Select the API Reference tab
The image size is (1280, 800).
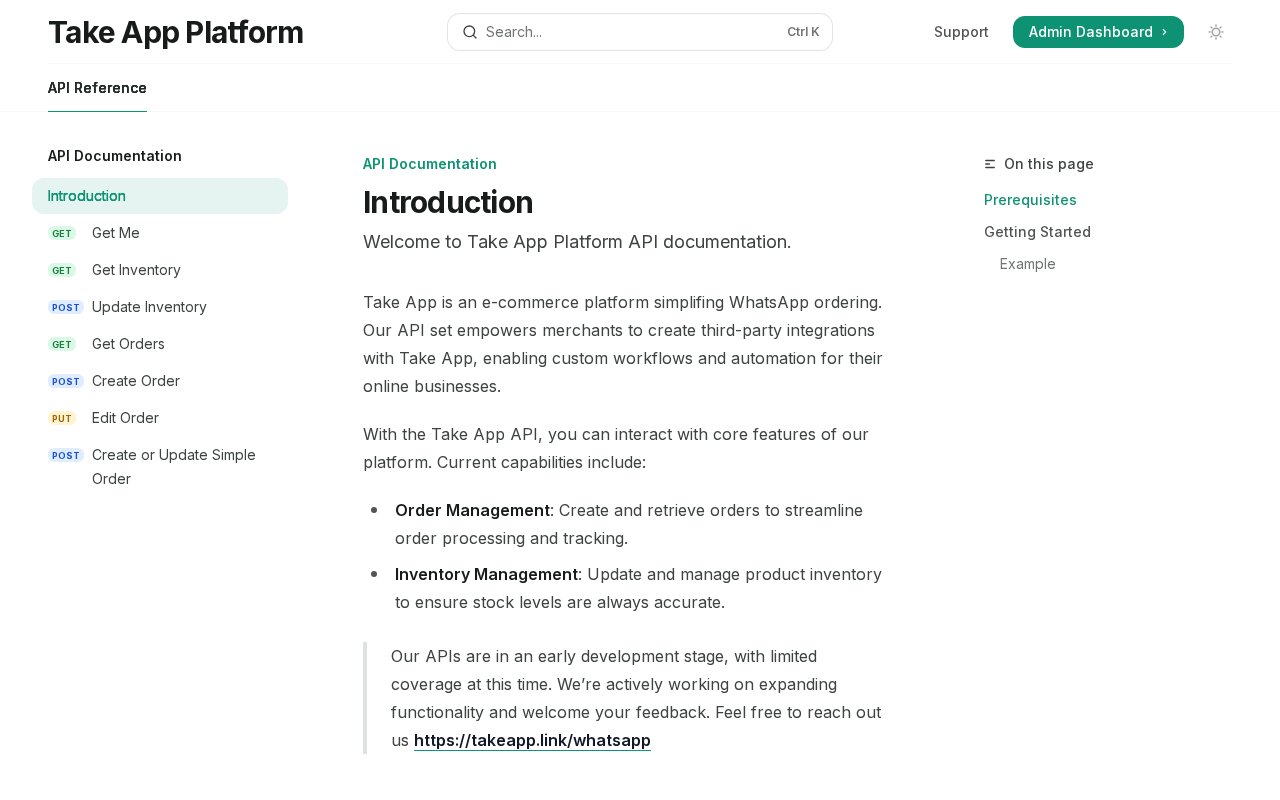pos(97,88)
